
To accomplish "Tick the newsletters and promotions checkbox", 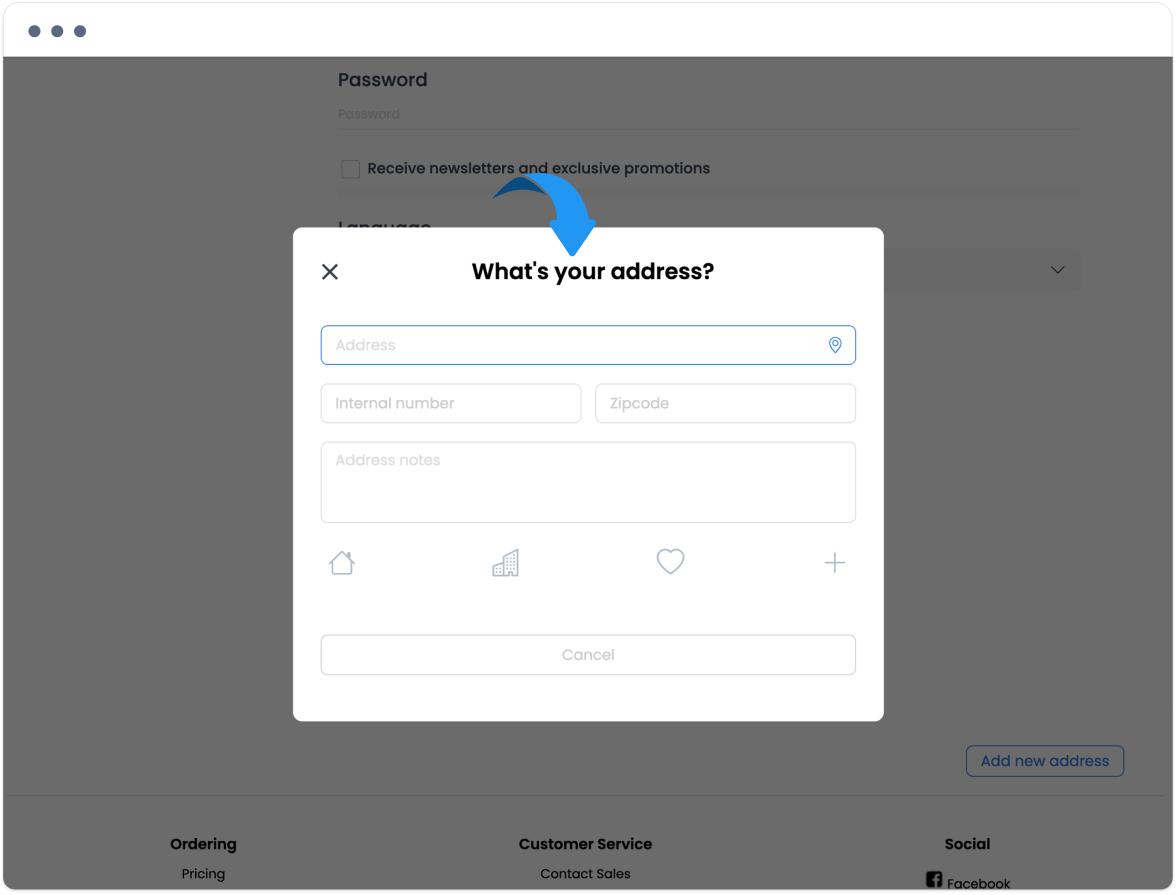I will pos(350,169).
